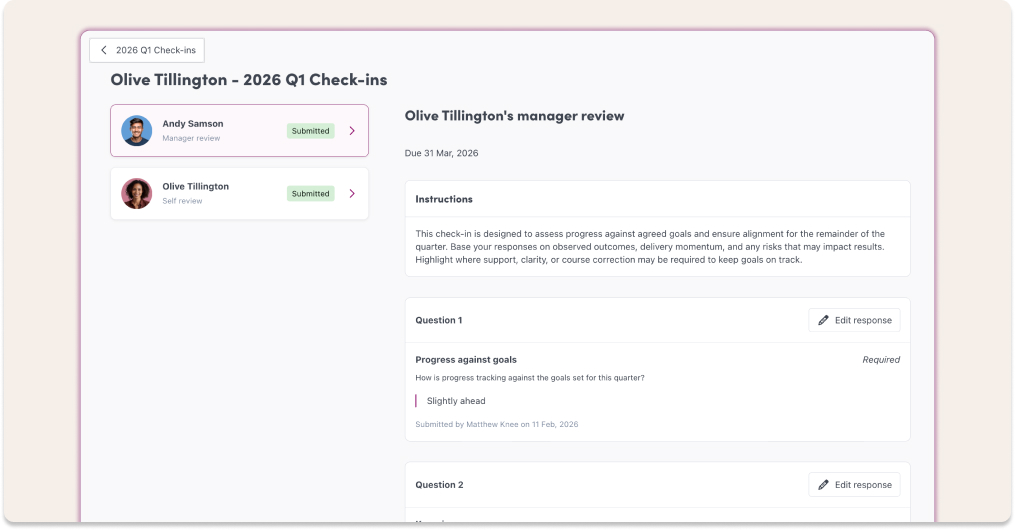Expand Olive Tillington's self review with the chevron
Screen dimensions: 1015x530
[x=352, y=194]
